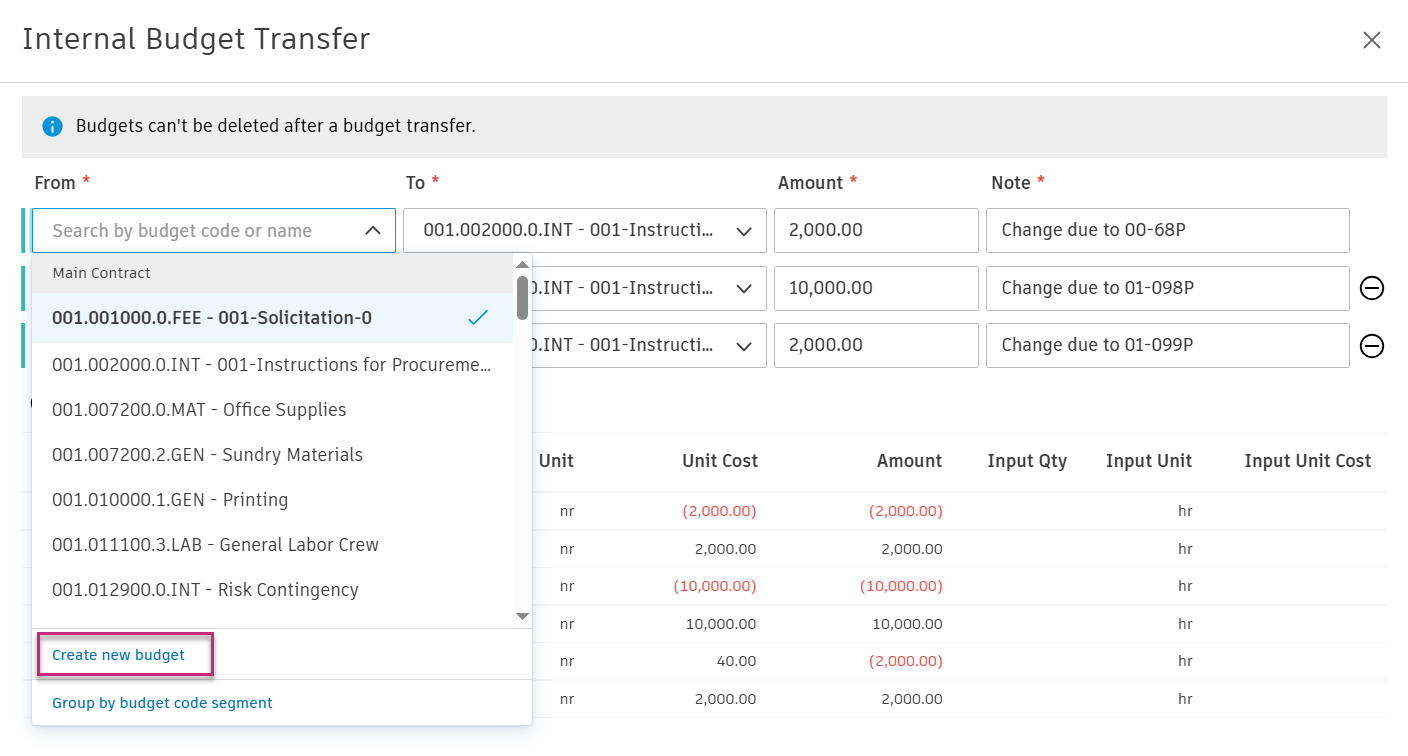Edit the Change due to 00-68P note

pos(1167,230)
